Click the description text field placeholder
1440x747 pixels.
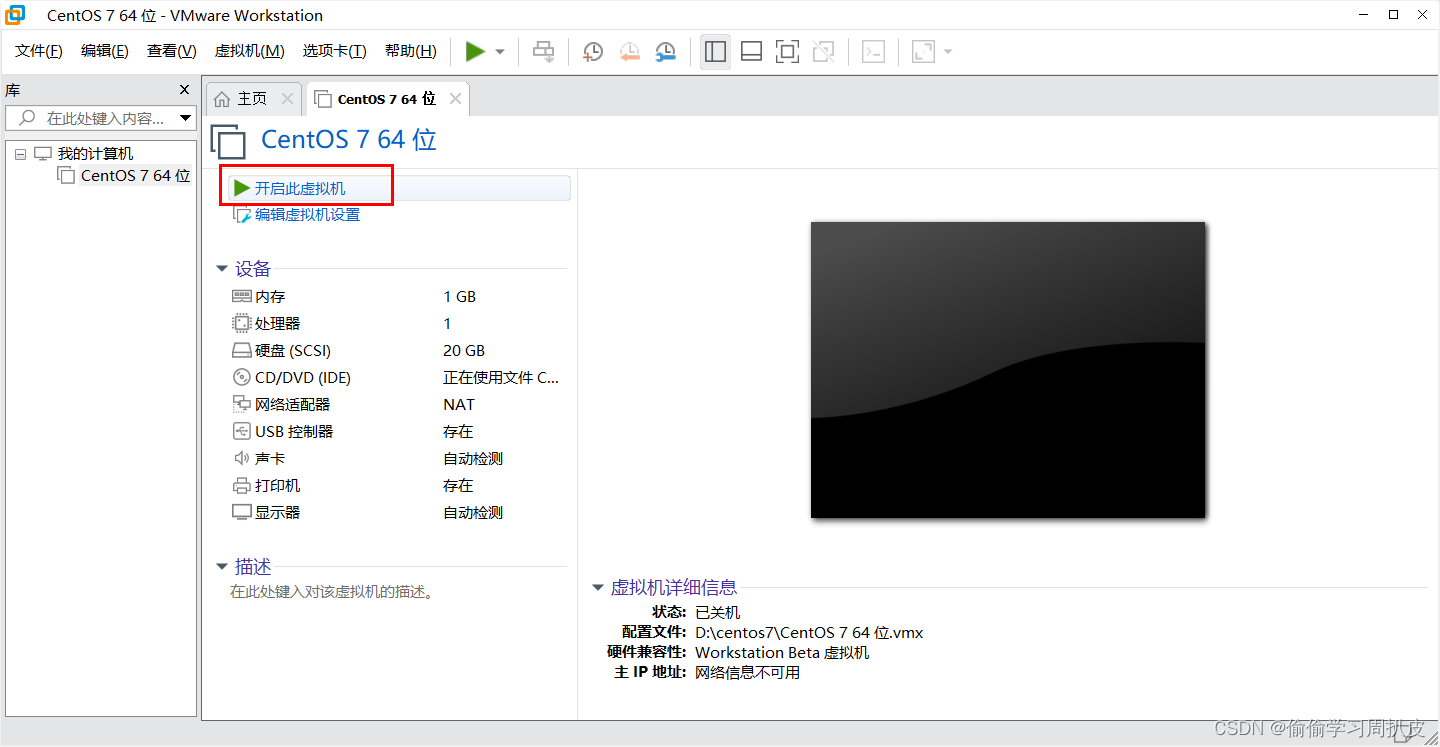pyautogui.click(x=332, y=592)
